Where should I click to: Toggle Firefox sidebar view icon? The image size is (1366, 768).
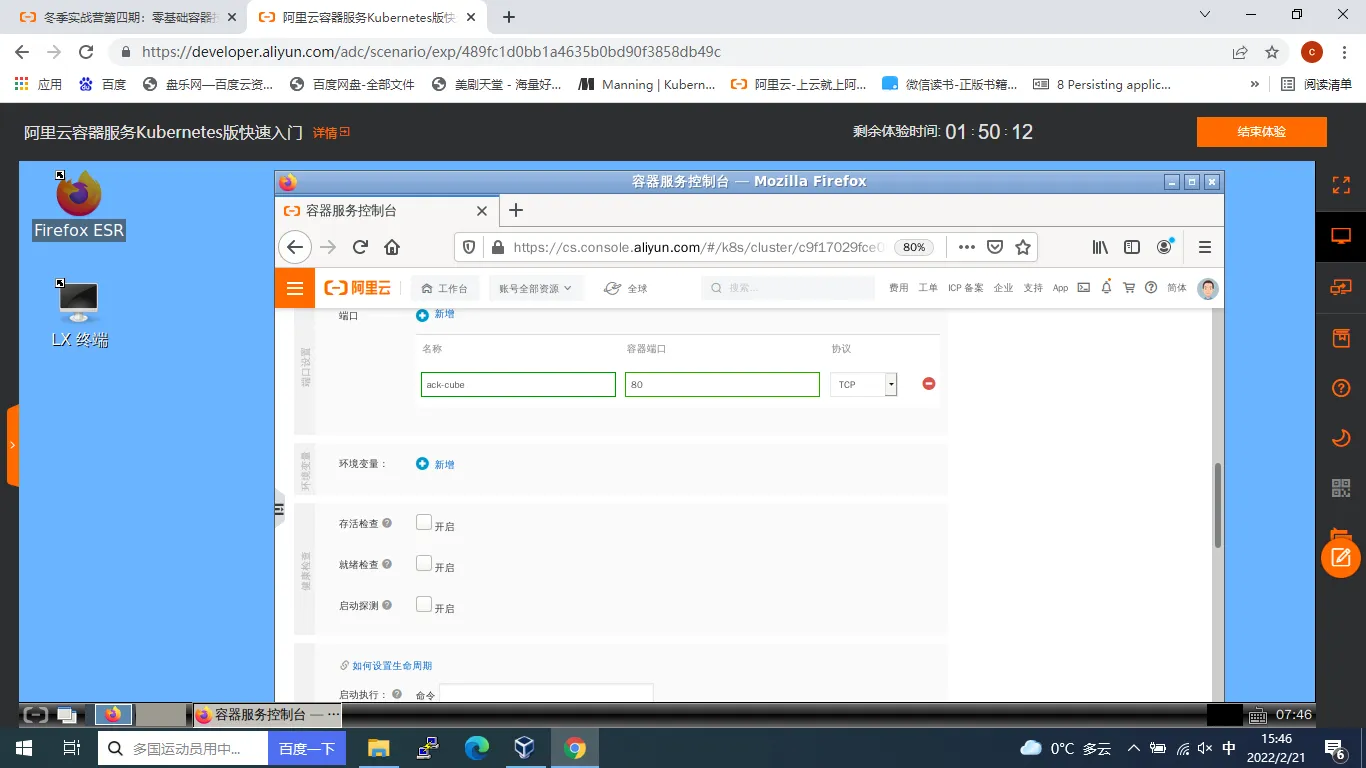1132,247
